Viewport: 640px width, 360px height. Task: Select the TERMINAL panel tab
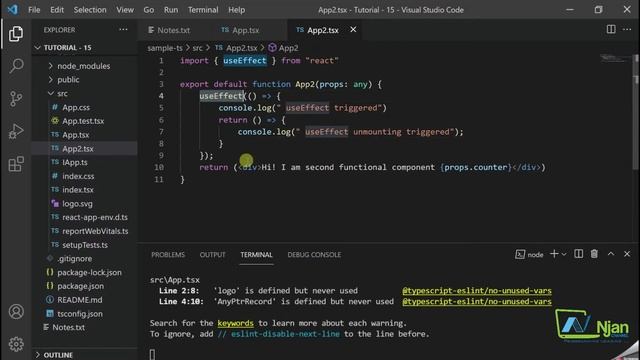(256, 255)
